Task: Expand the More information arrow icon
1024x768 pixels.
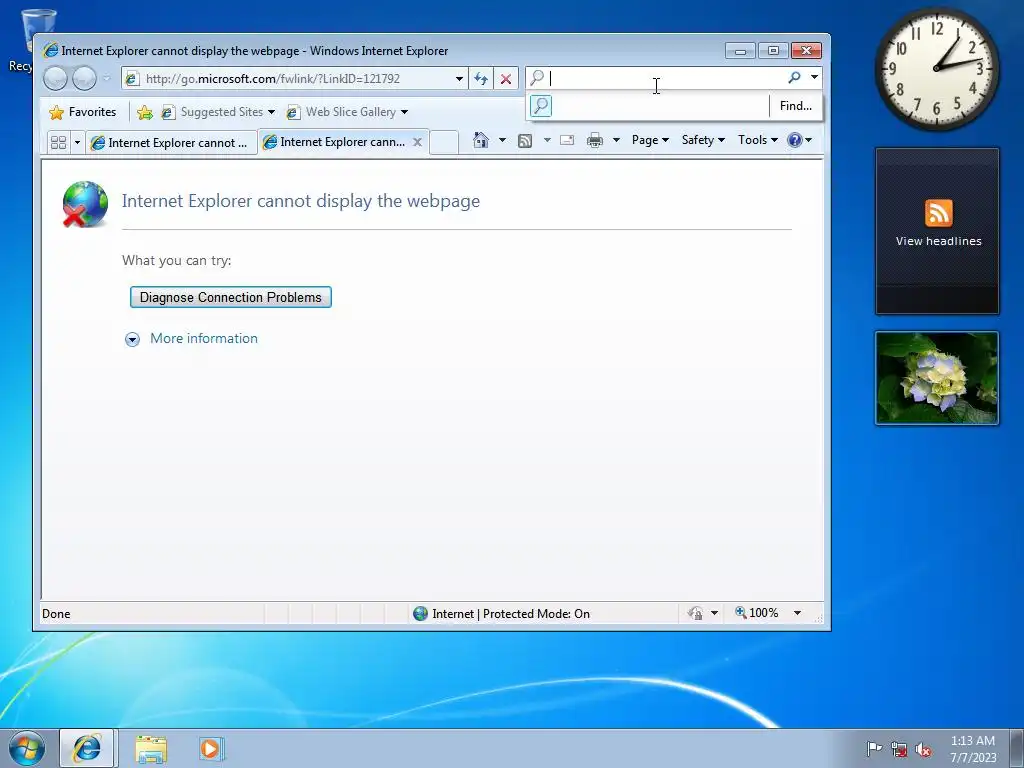Action: (132, 339)
